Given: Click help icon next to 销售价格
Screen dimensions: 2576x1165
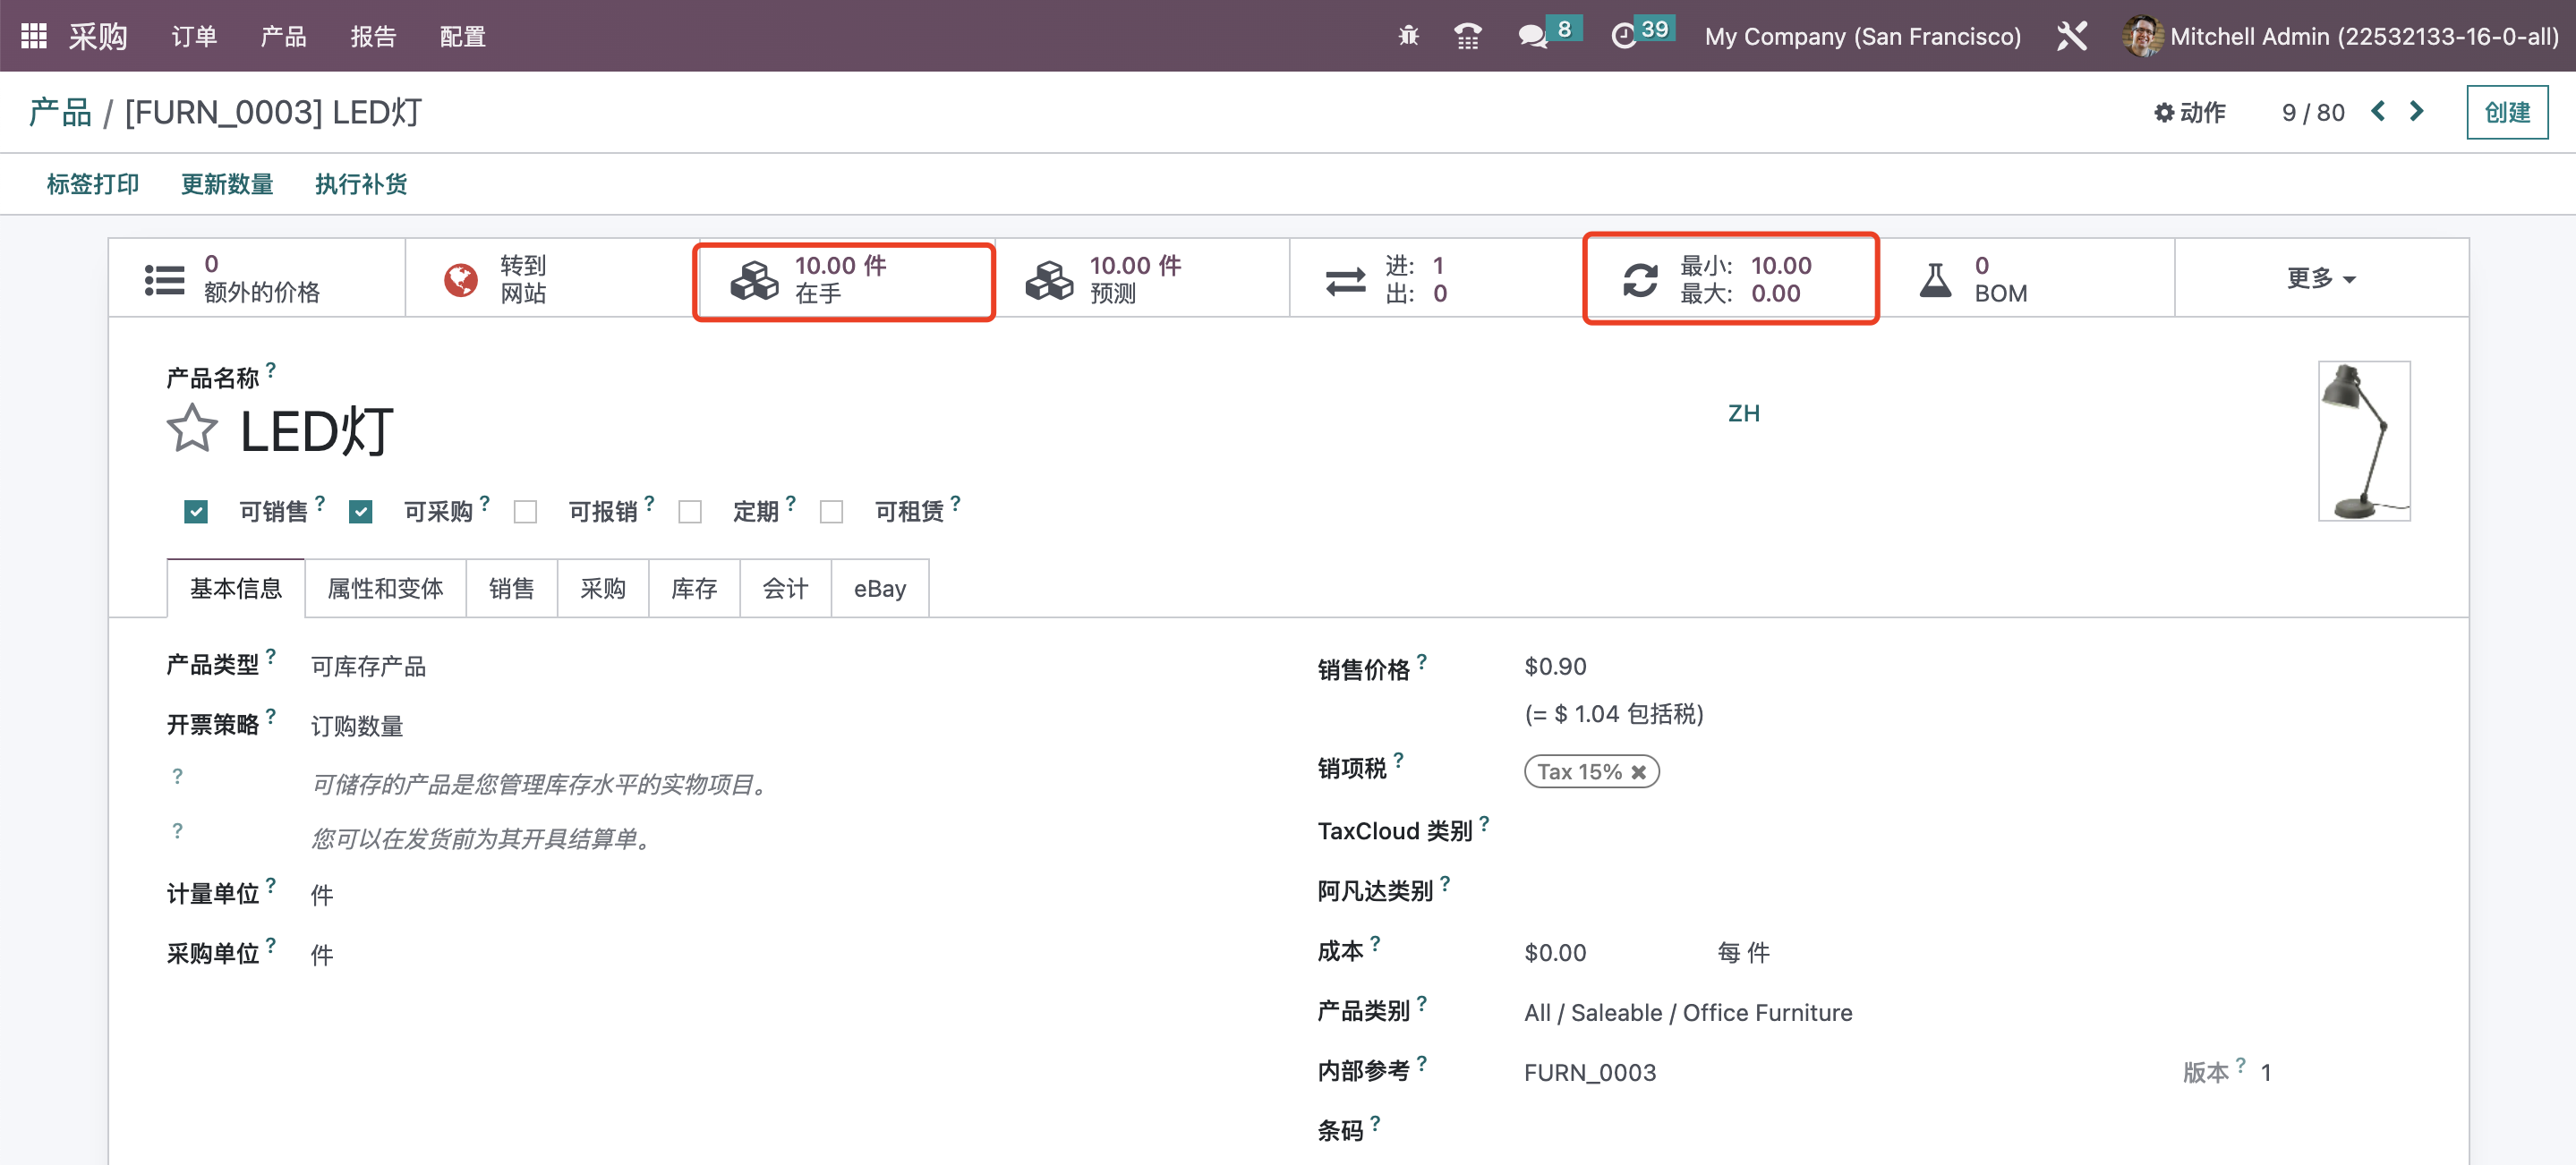Looking at the screenshot, I should [1422, 660].
